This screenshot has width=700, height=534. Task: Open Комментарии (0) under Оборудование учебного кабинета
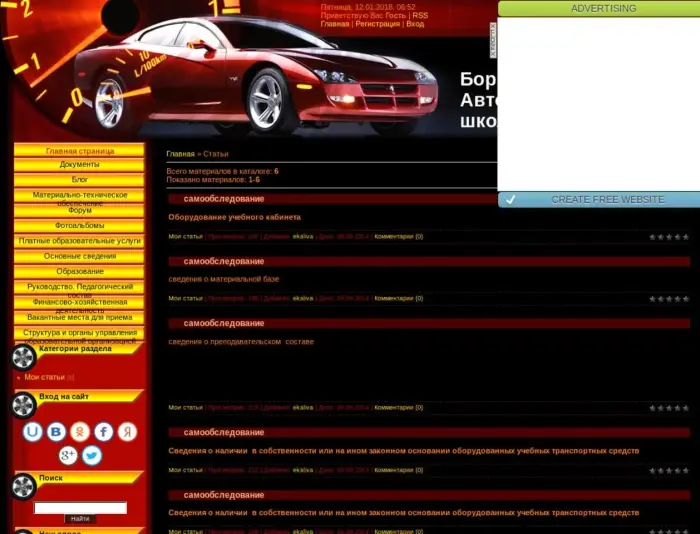point(399,237)
